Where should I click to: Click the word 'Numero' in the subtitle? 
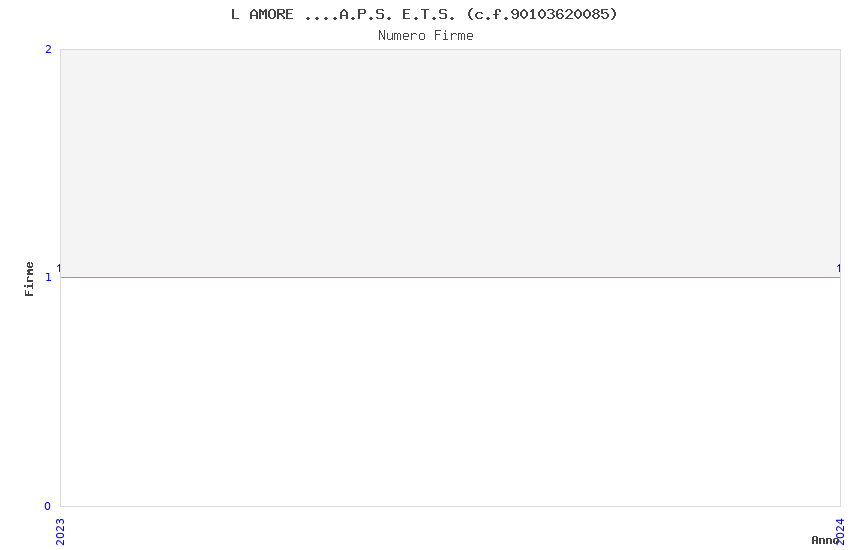402,36
